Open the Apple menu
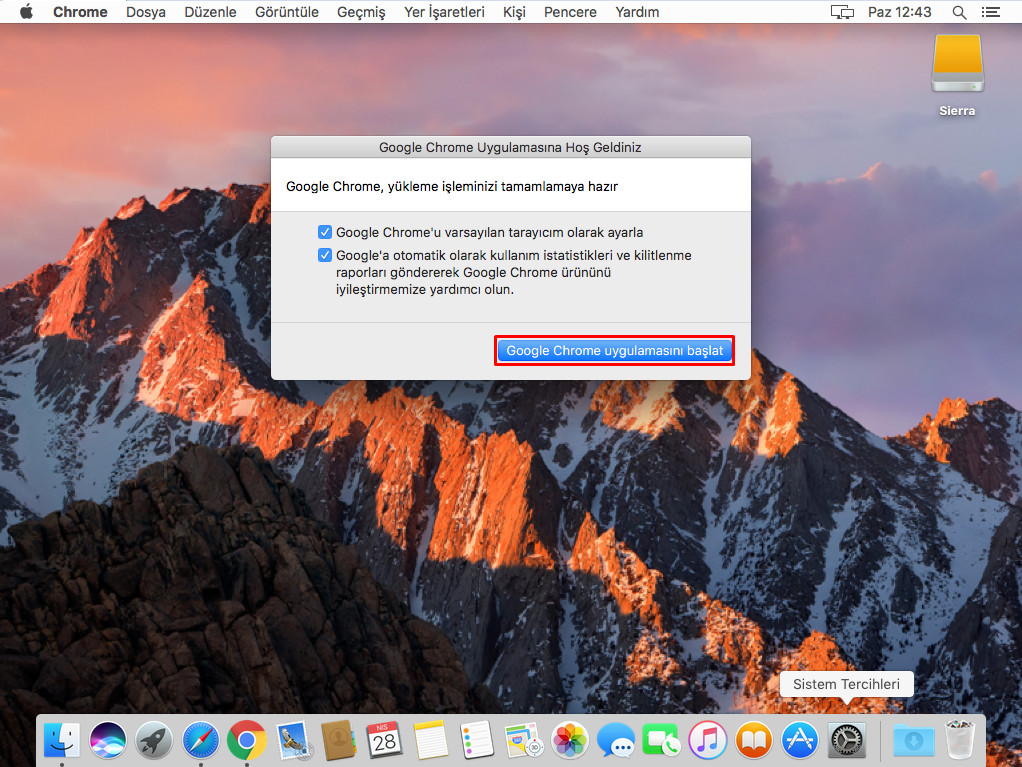Screen dimensions: 1022x767 pos(26,12)
